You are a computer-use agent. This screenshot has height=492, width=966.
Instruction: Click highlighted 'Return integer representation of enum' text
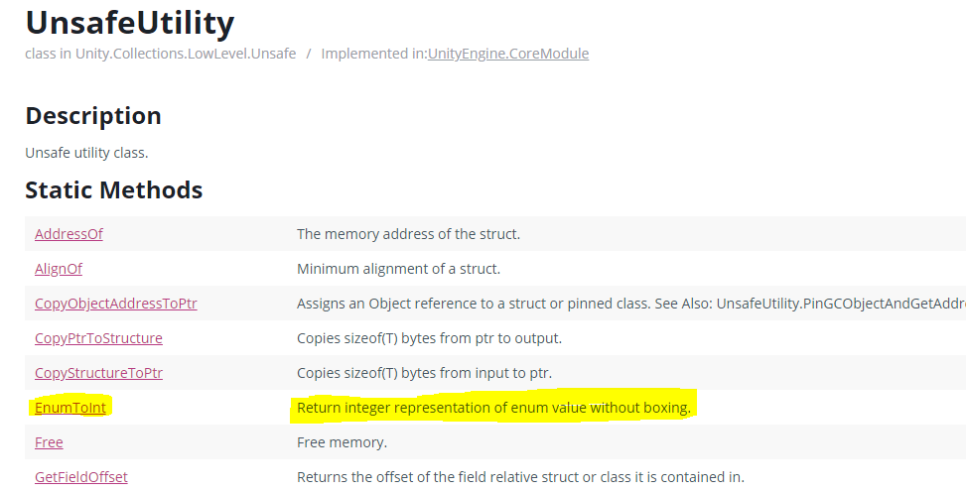coord(493,408)
